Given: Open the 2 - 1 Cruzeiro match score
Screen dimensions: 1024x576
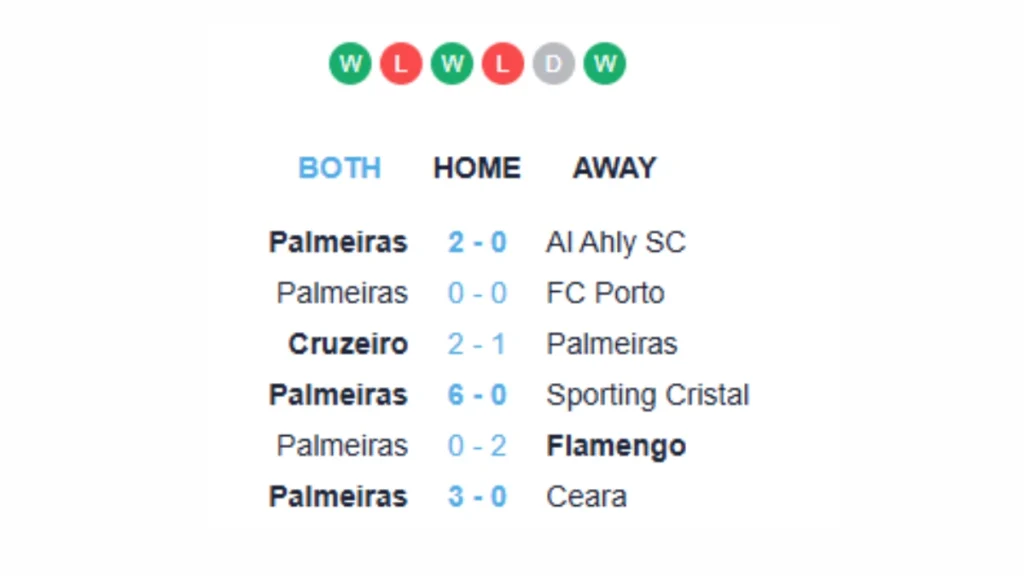Looking at the screenshot, I should [x=477, y=344].
